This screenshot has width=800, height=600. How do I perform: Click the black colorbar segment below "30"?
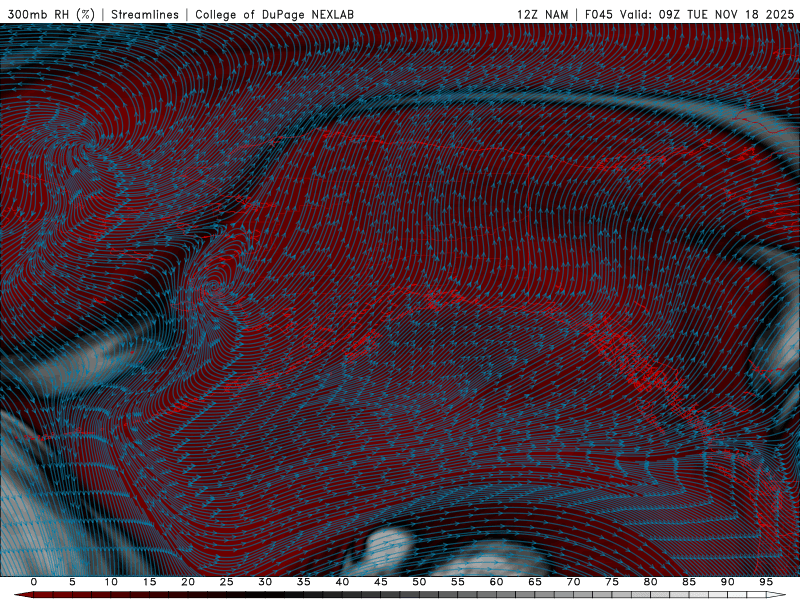coord(265,595)
